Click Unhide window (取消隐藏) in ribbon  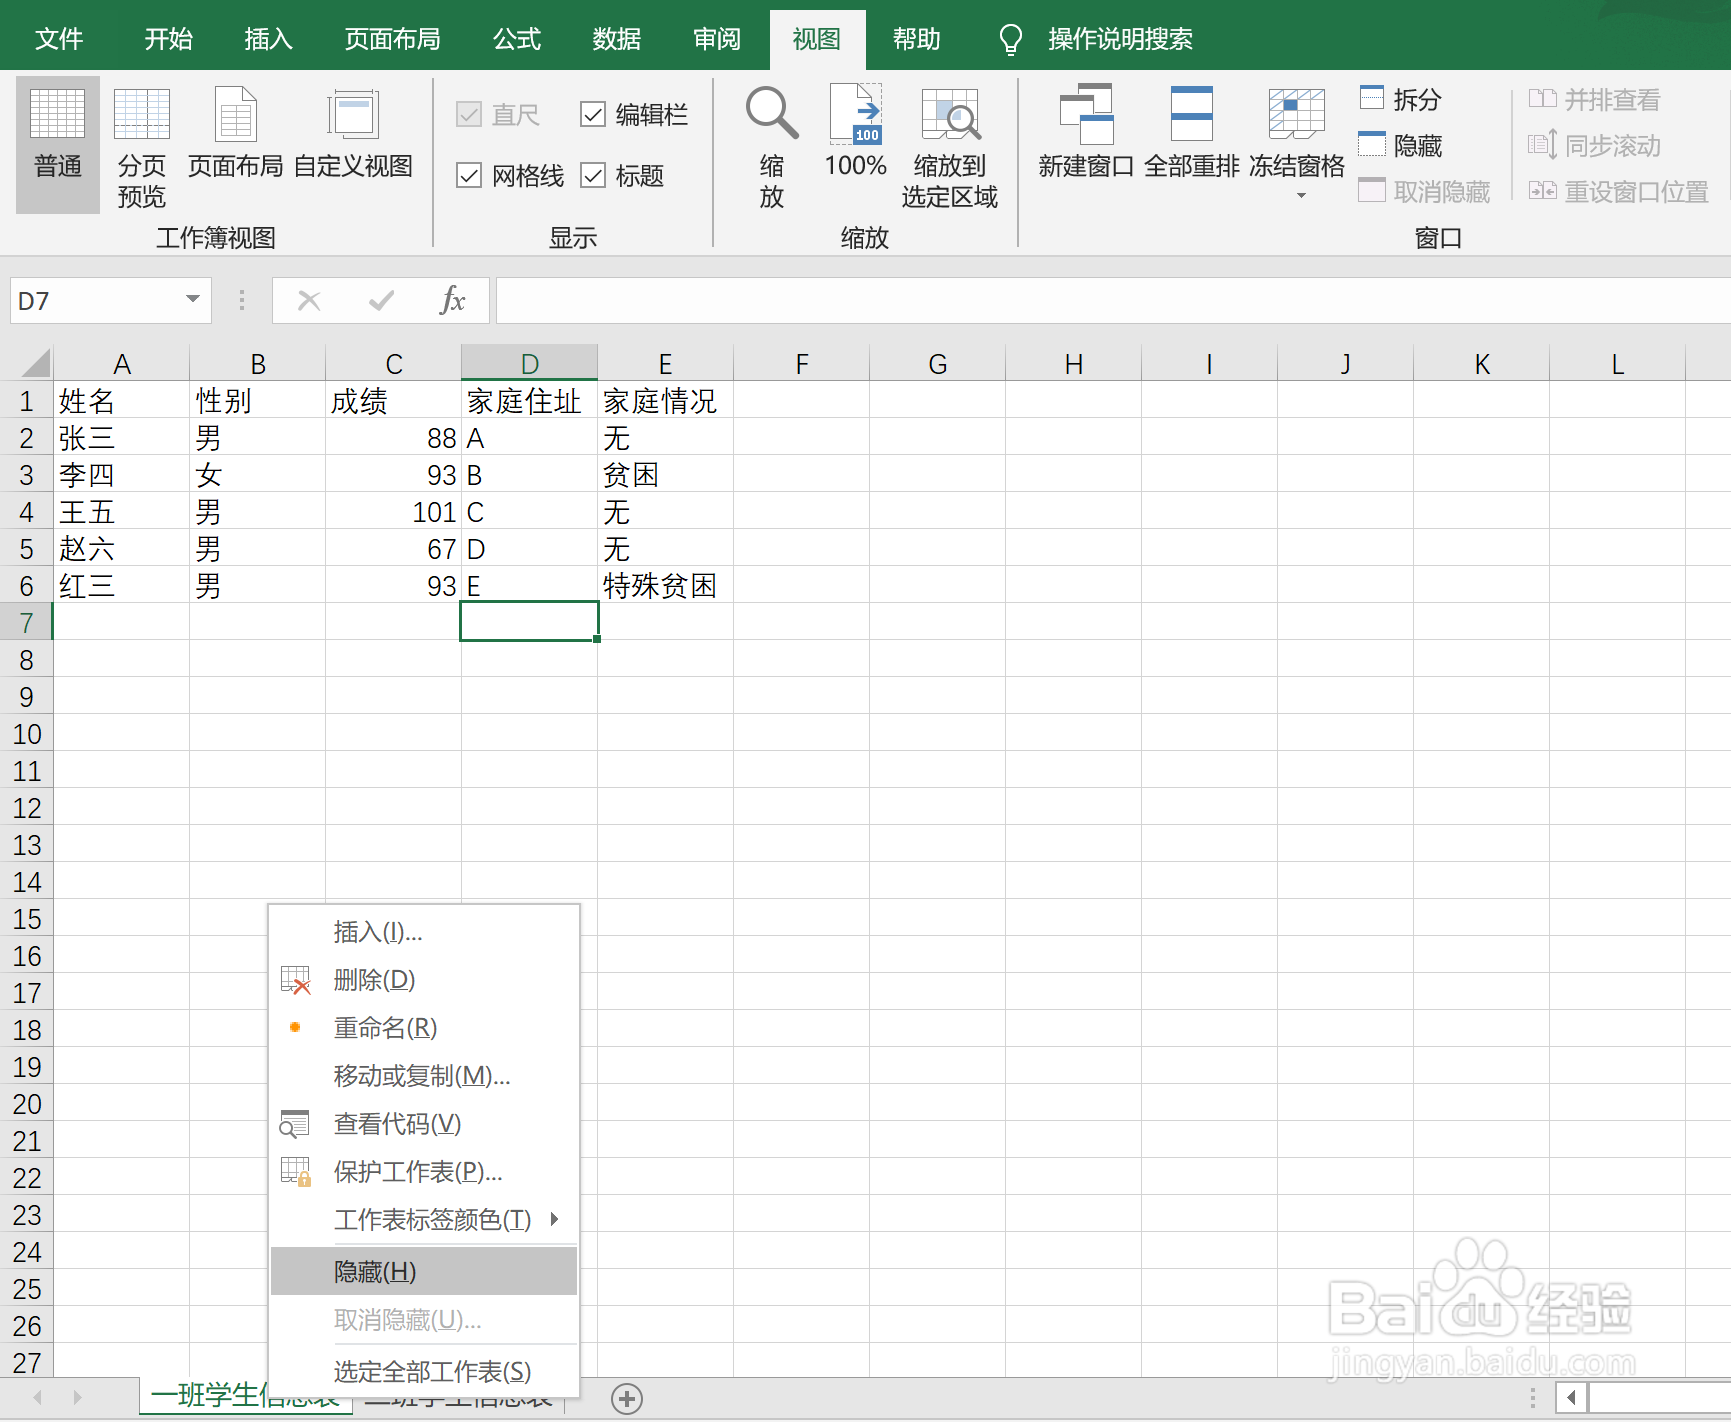(1425, 191)
